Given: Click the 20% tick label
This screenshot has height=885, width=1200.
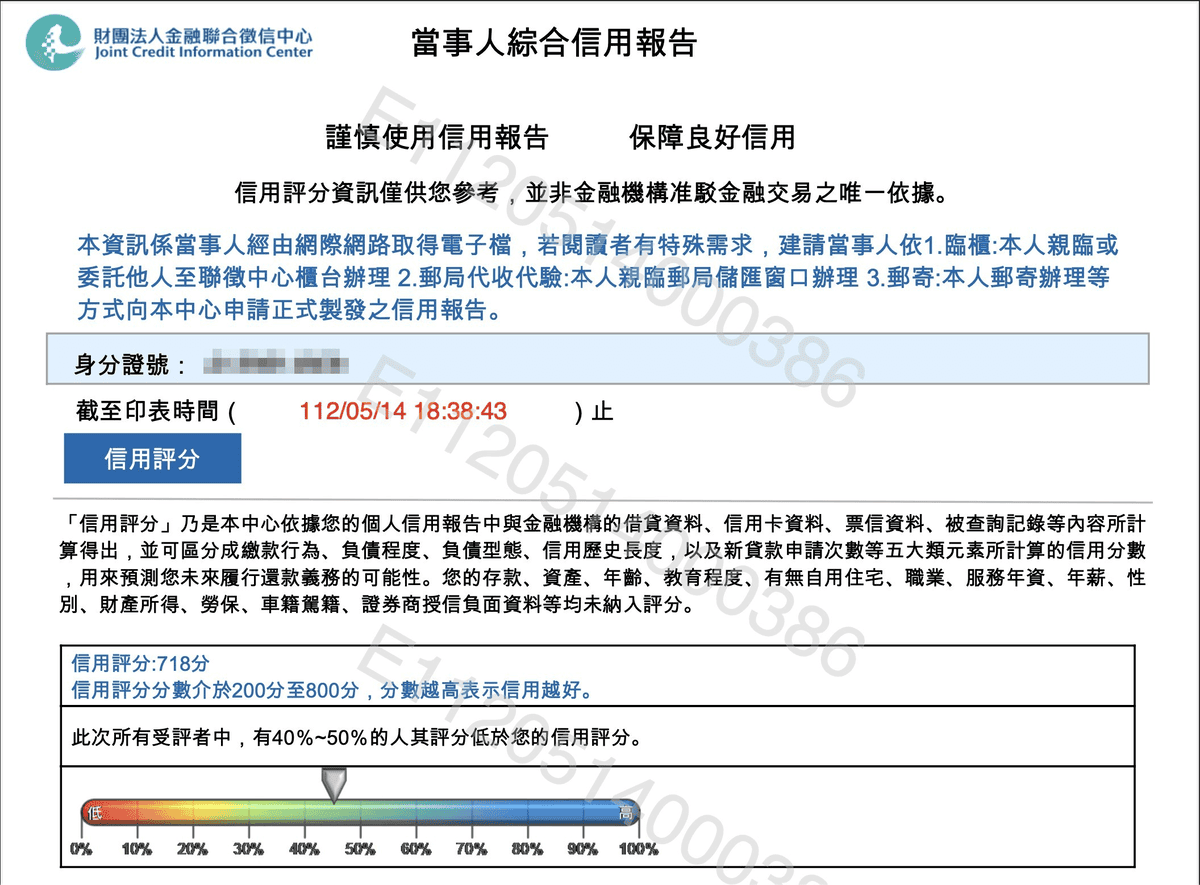Looking at the screenshot, I should 193,849.
